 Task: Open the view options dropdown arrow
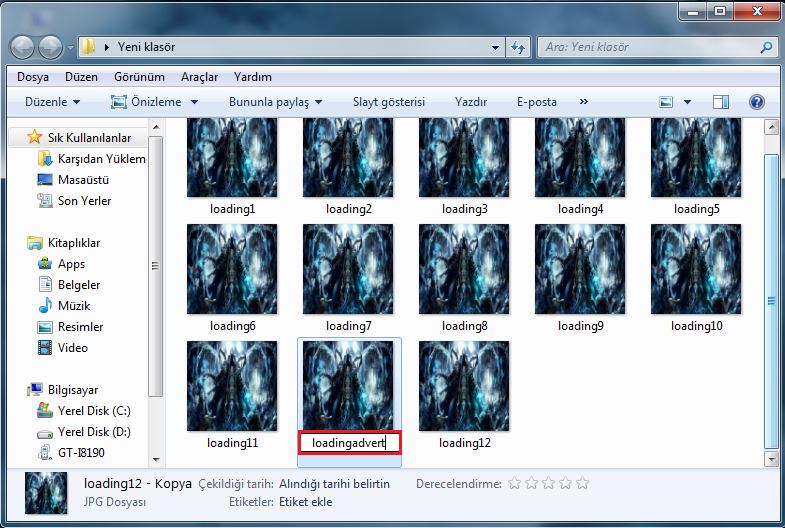point(687,102)
